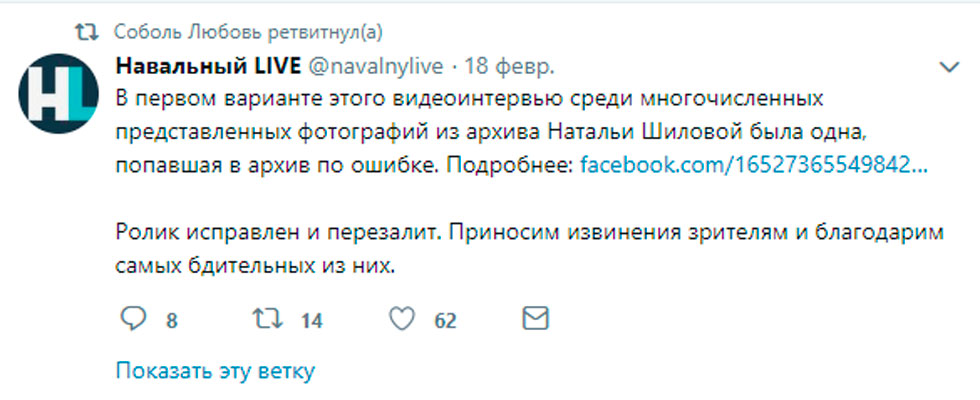Like the tweet with the heart icon
The width and height of the screenshot is (980, 400).
401,319
